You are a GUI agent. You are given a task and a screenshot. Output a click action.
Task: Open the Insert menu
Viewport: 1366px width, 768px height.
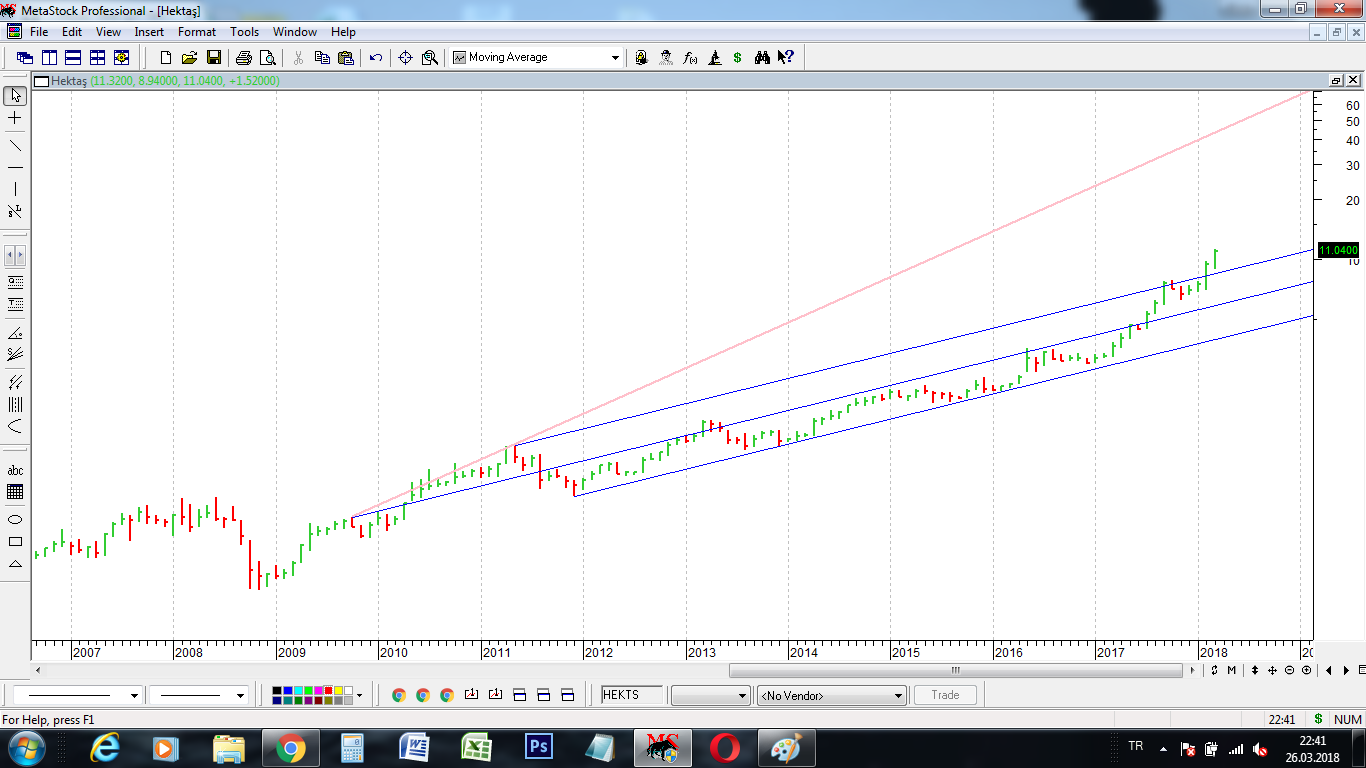[x=149, y=32]
